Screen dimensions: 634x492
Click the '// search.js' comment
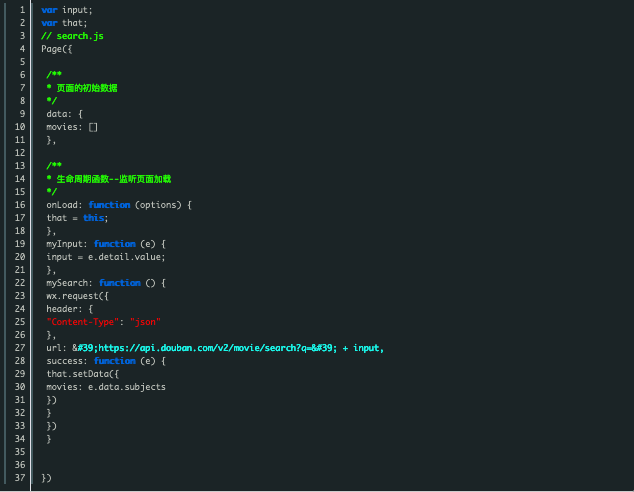coord(72,36)
